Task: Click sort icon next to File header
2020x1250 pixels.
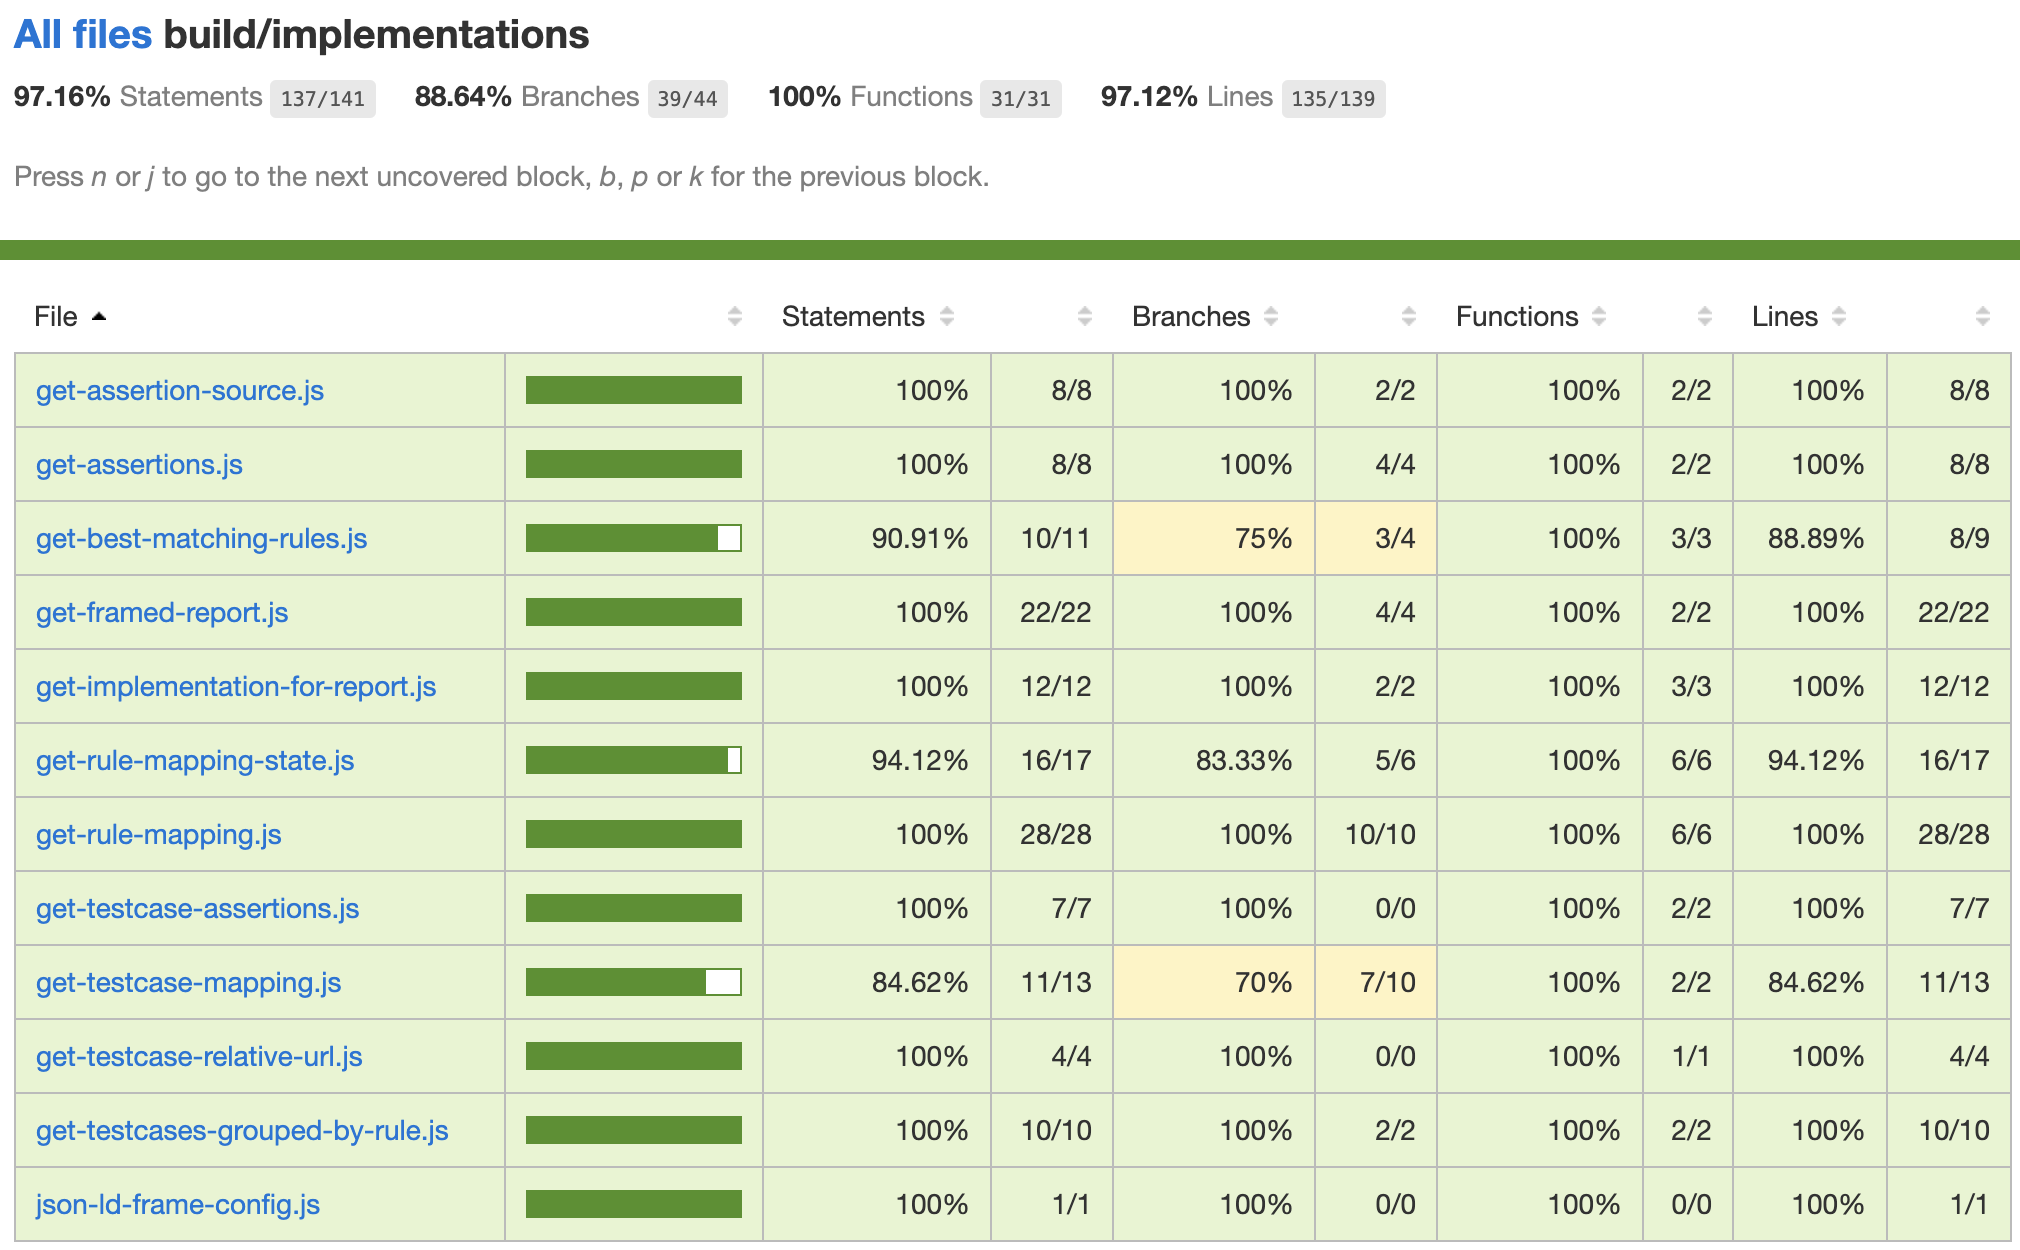Action: point(98,317)
